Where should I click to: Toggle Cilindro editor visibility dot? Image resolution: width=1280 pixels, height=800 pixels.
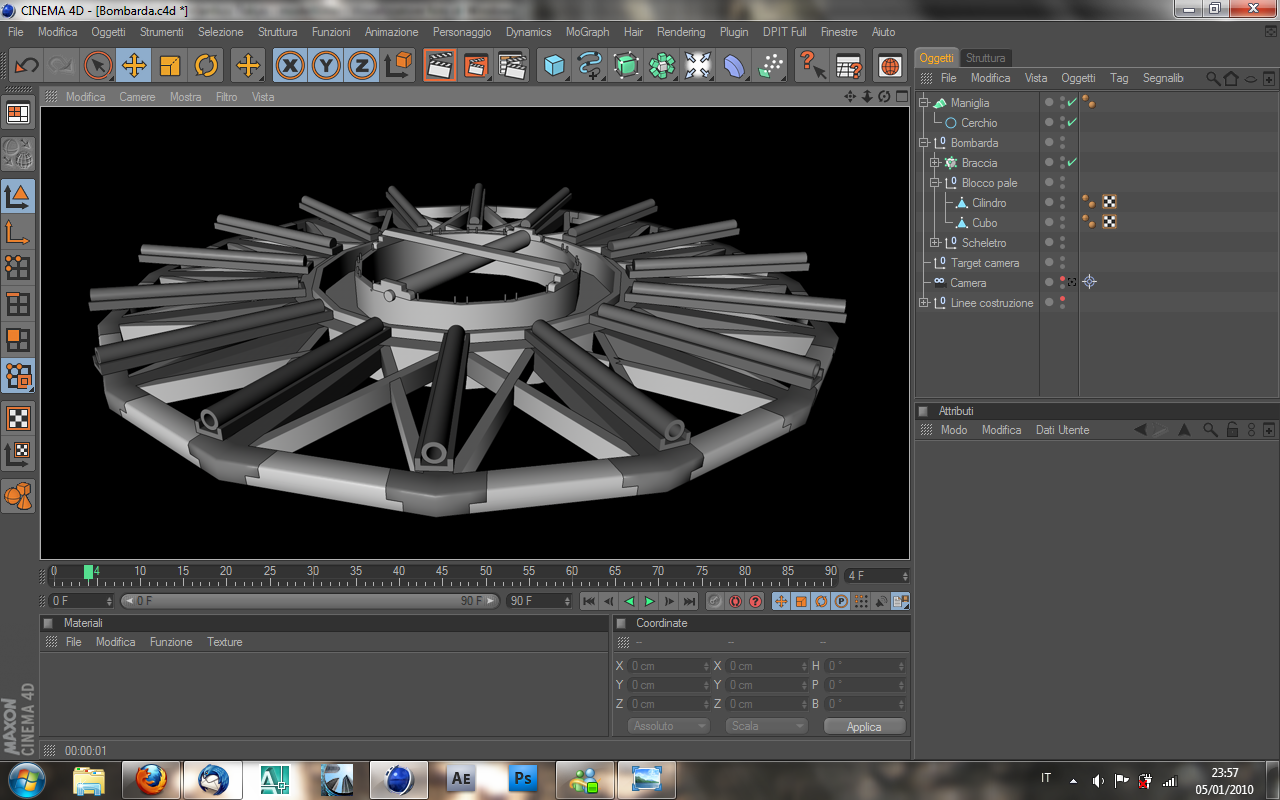pyautogui.click(x=1062, y=199)
